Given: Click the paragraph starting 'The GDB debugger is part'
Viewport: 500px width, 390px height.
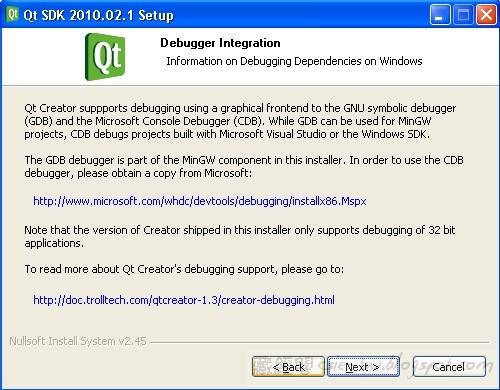Looking at the screenshot, I should (244, 167).
